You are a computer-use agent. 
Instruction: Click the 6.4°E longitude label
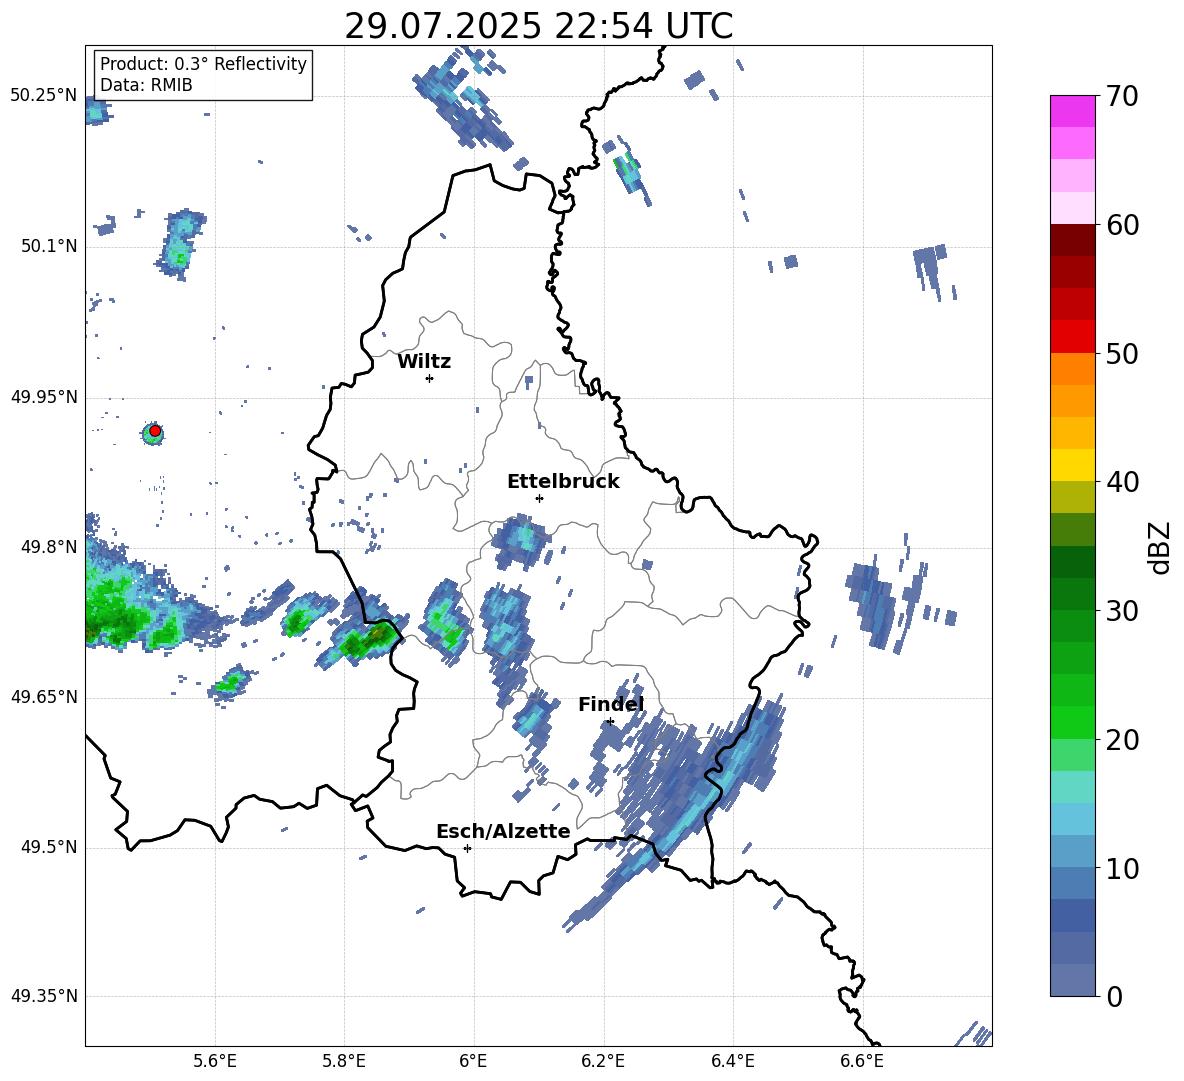732,1061
